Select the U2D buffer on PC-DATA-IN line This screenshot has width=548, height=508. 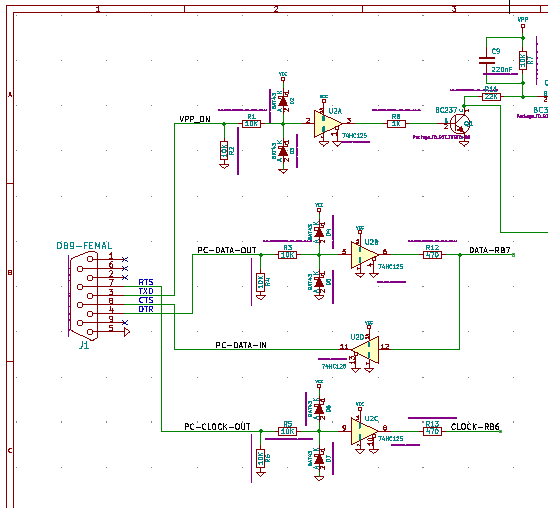[365, 349]
